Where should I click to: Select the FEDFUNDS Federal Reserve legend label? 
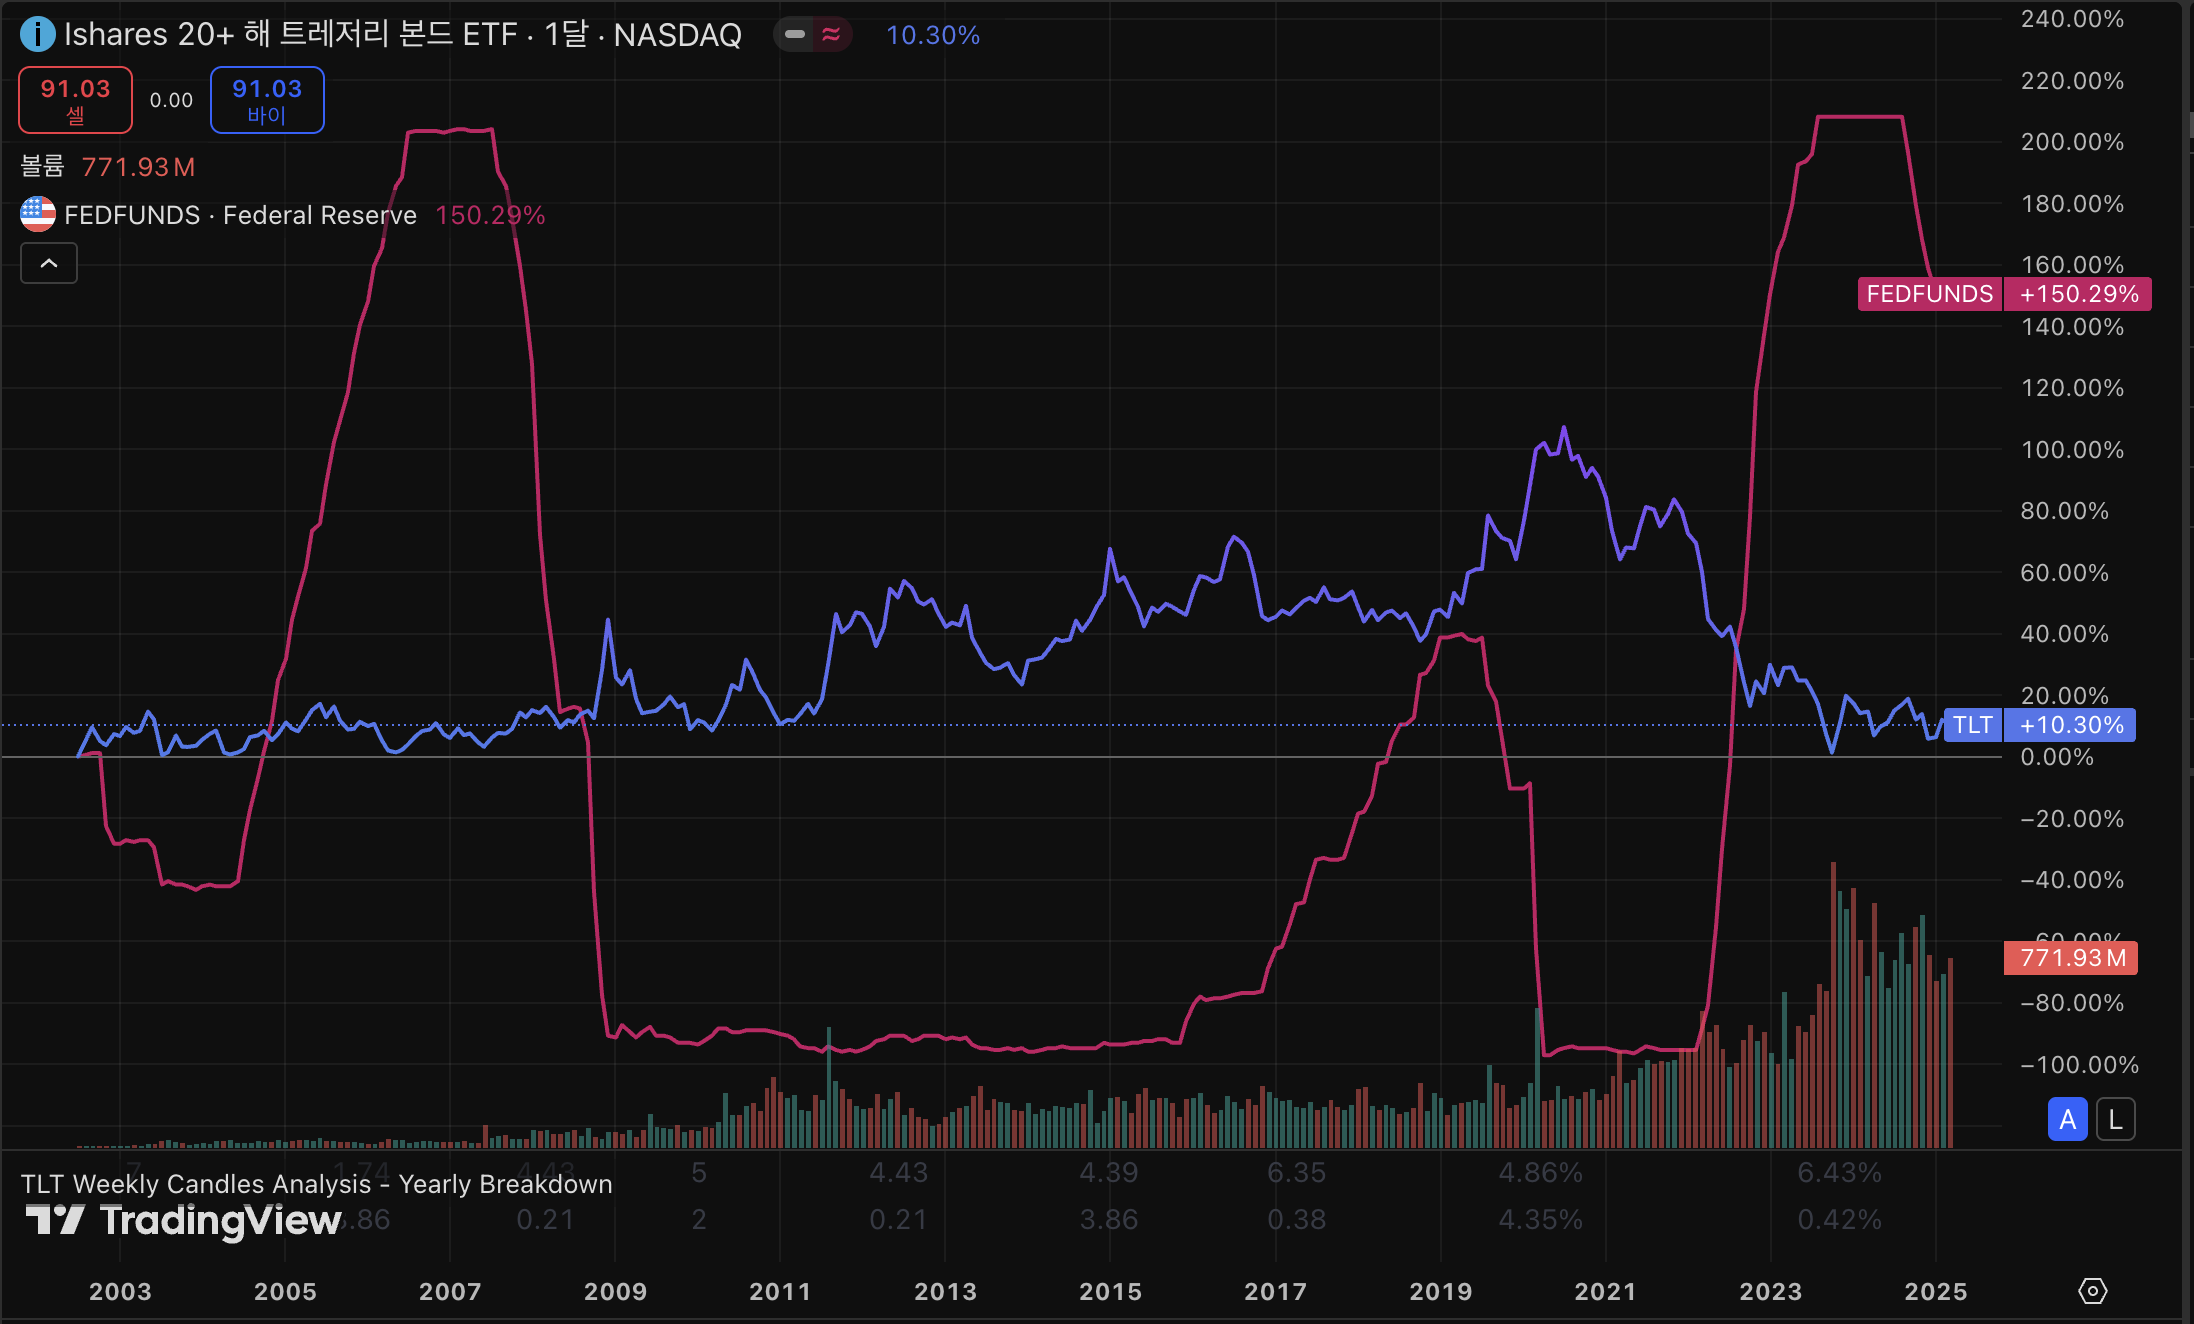pyautogui.click(x=240, y=215)
